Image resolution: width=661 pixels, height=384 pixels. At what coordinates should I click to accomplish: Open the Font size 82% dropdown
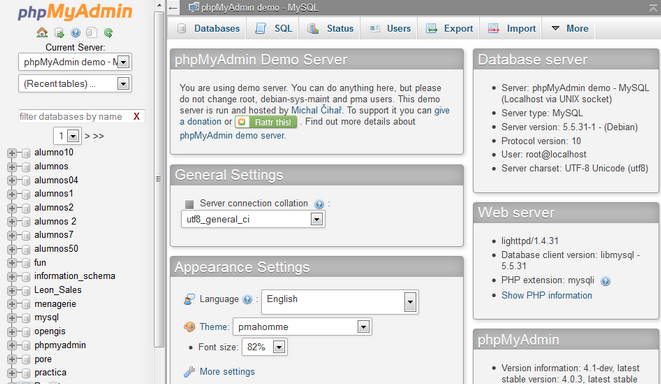264,347
